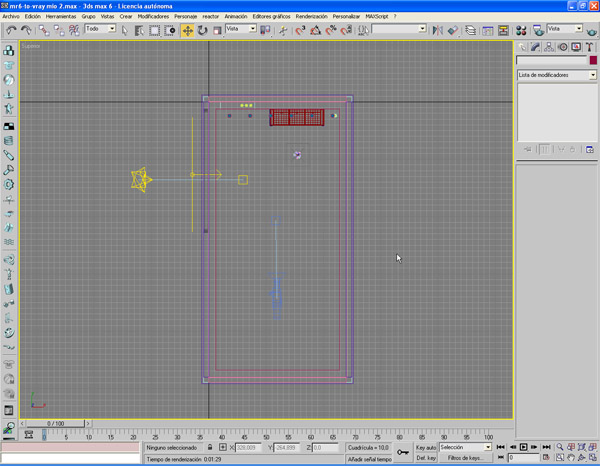Click the Def. key button
The image size is (600, 466).
[x=426, y=458]
